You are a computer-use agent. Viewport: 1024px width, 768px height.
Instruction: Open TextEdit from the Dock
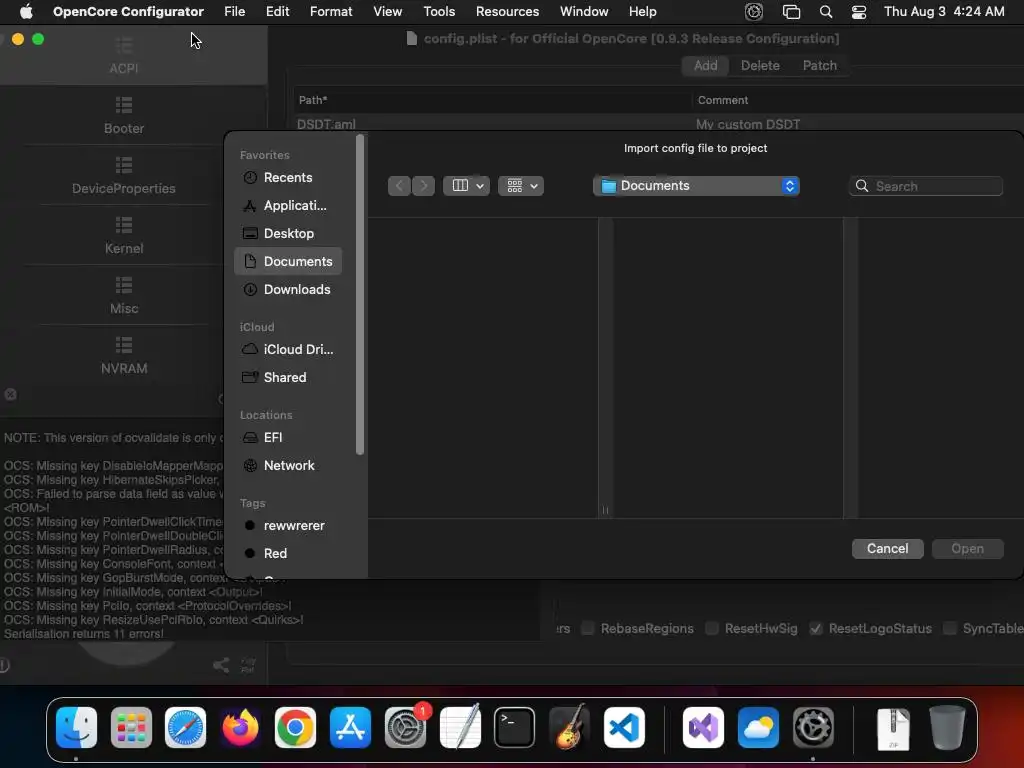tap(460, 728)
